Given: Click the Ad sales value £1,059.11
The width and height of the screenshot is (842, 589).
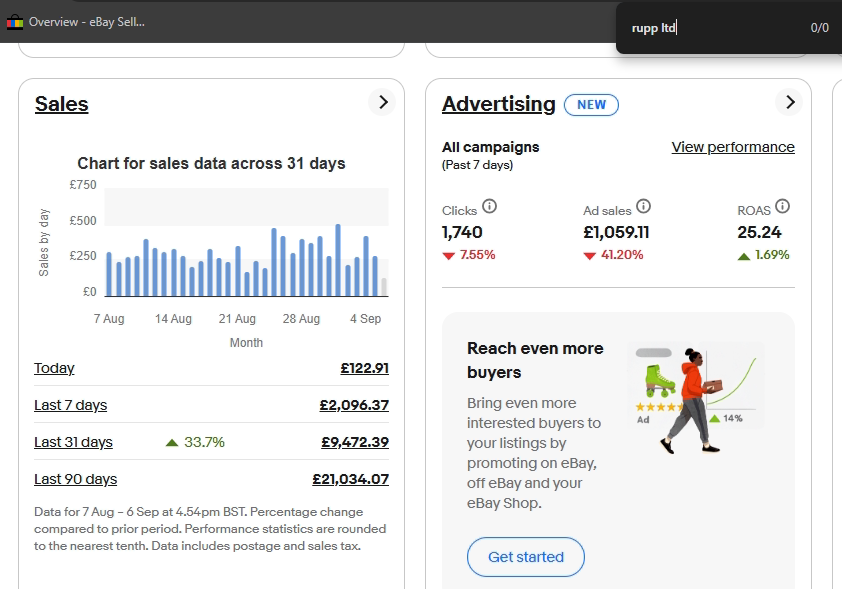Looking at the screenshot, I should [x=616, y=232].
